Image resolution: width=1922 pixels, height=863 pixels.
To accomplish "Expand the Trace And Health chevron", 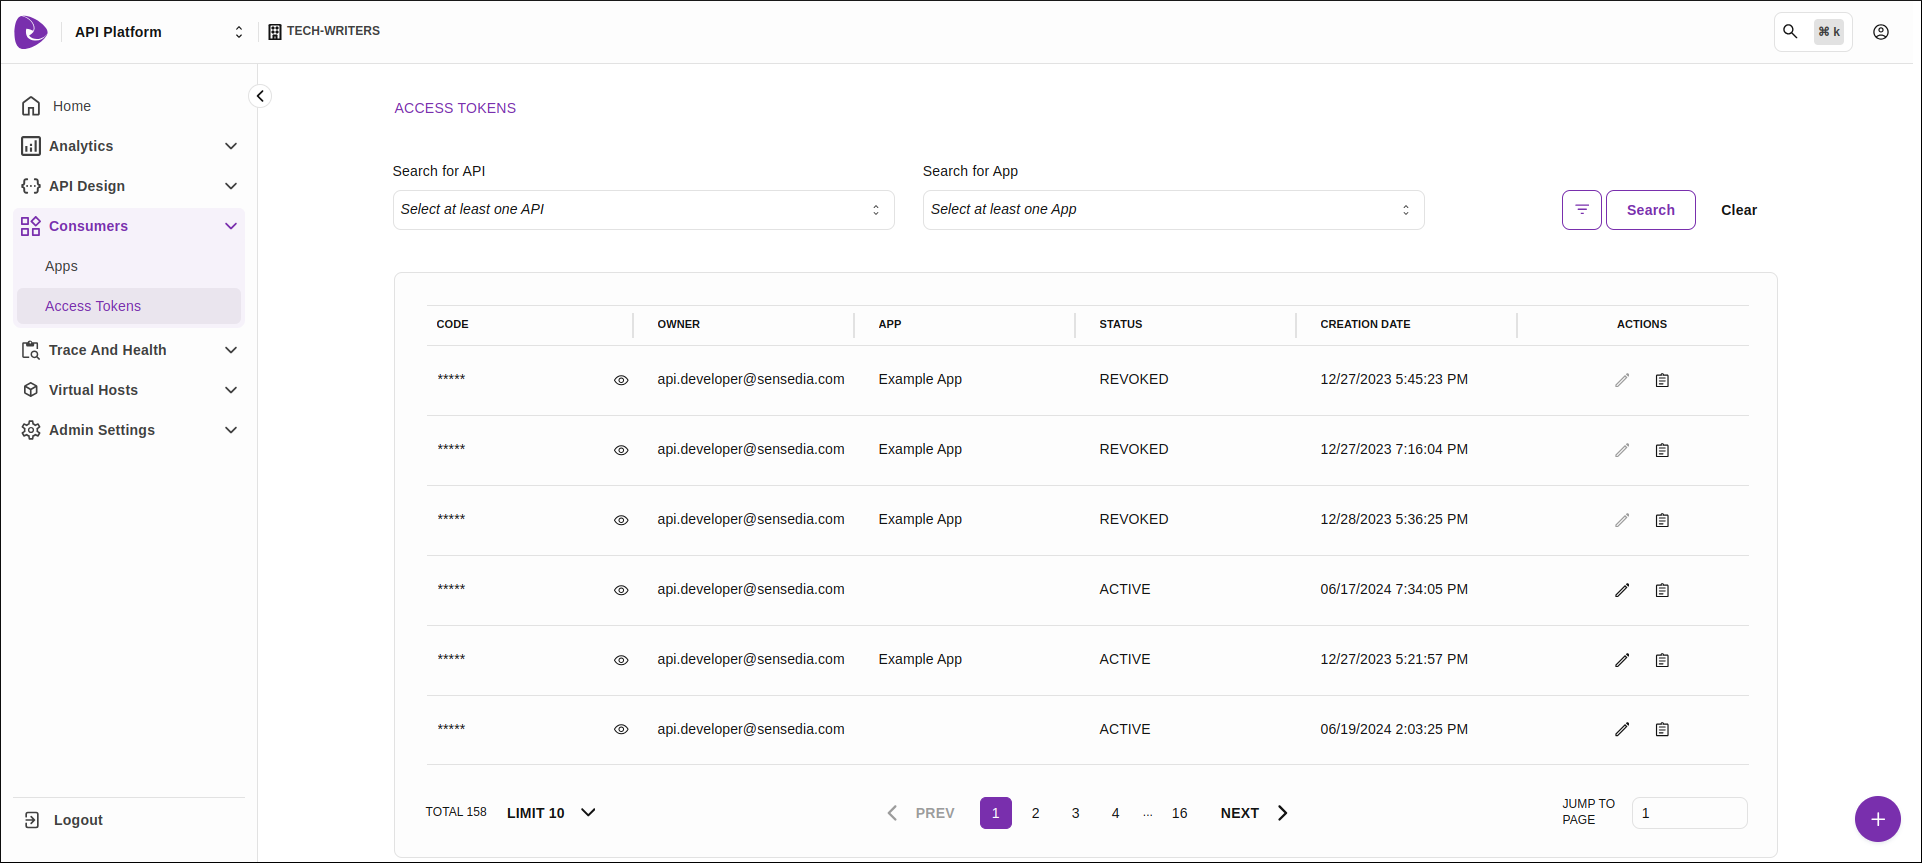I will click(231, 350).
